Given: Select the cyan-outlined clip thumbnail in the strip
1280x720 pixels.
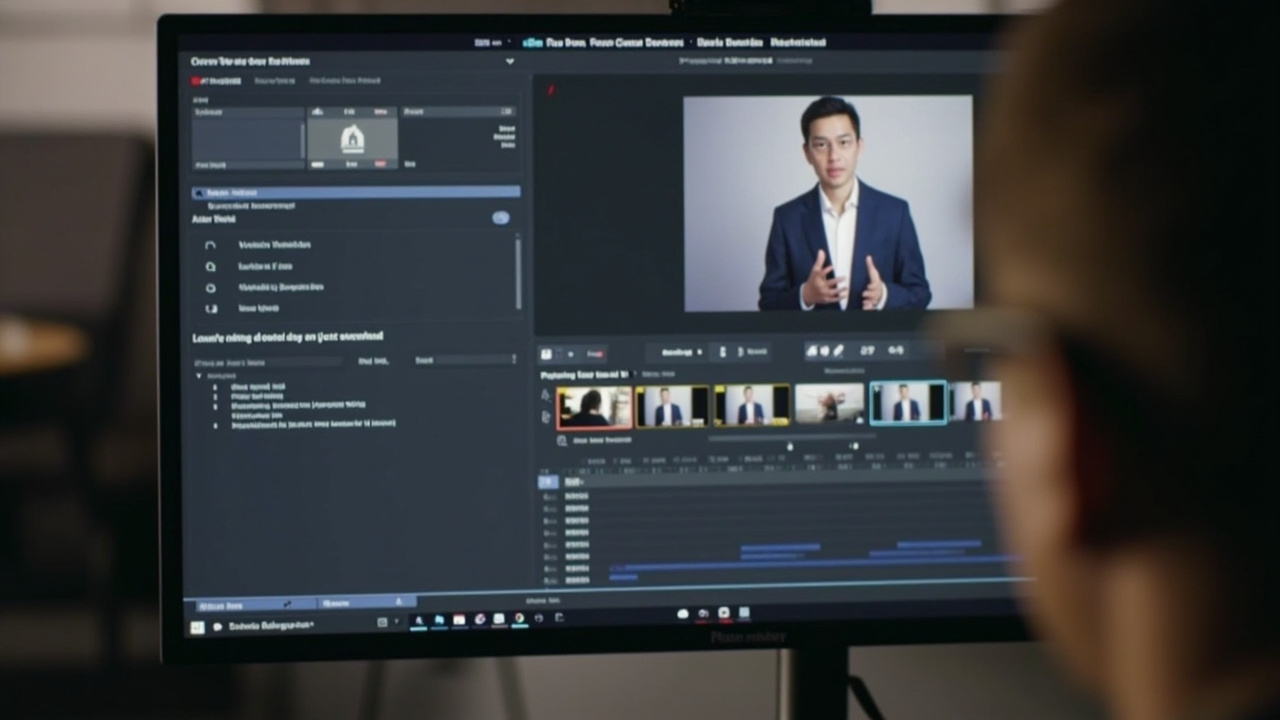Looking at the screenshot, I should tap(908, 403).
